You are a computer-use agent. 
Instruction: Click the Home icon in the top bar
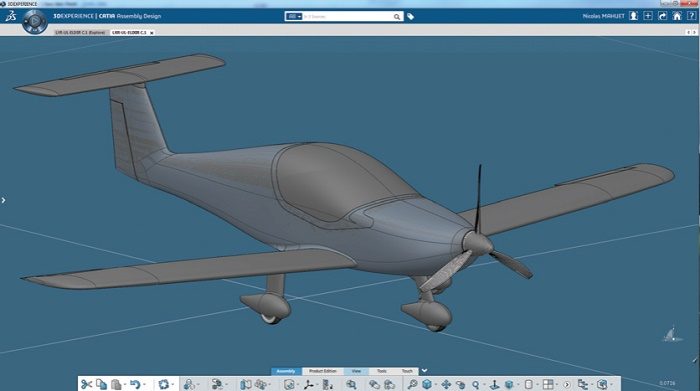[x=677, y=16]
